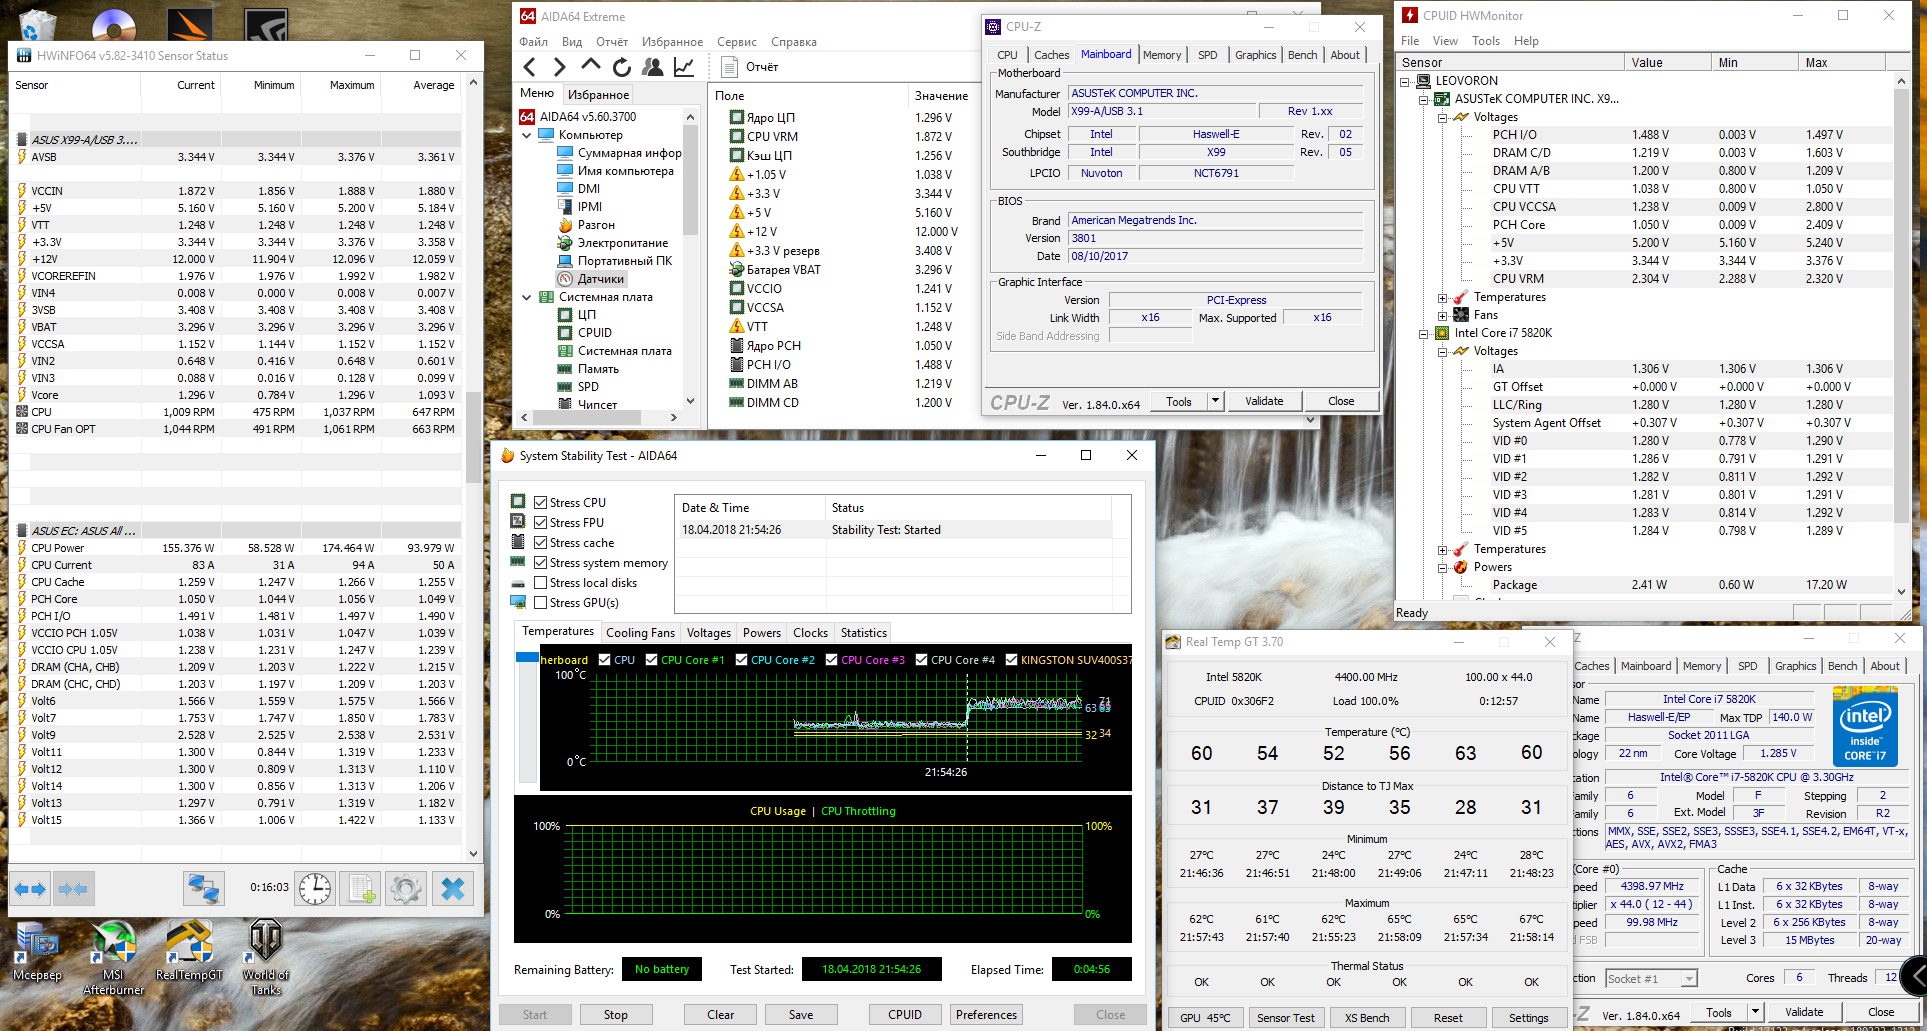Screen dimensions: 1927x1031
Task: Collapse Intel Core i7 5820K node in HWMonitor
Action: 1424,333
